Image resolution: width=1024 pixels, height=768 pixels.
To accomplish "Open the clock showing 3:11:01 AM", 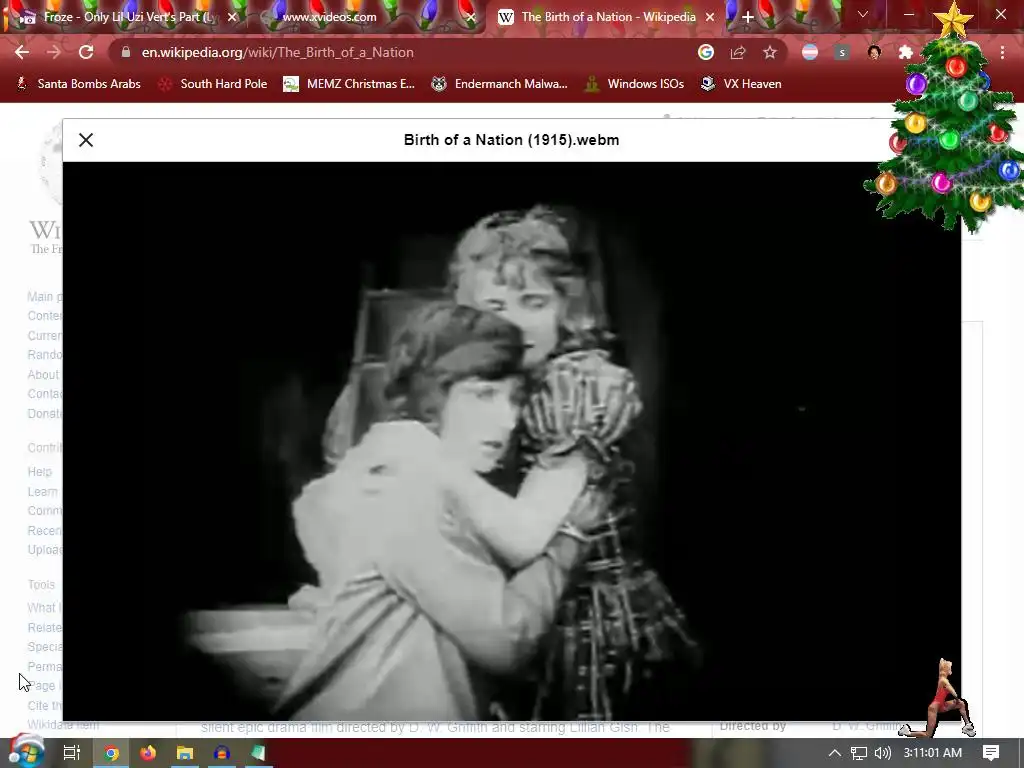I will click(933, 753).
